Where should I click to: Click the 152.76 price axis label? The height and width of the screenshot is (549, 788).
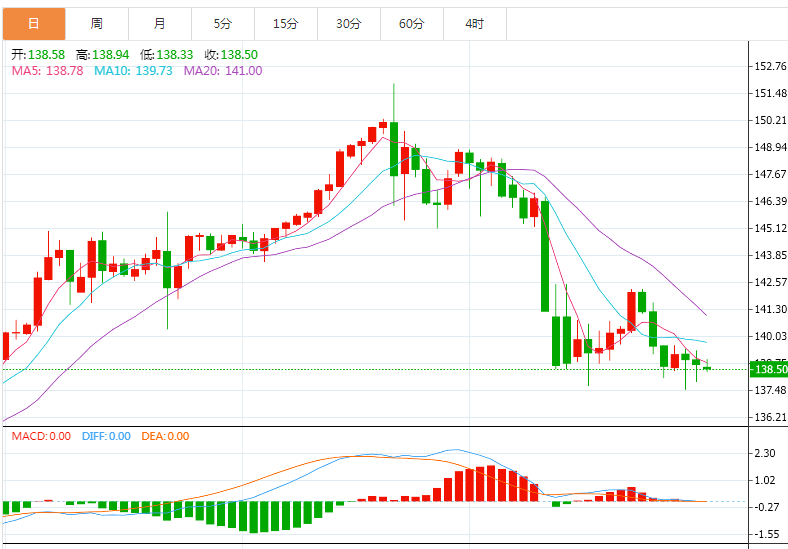(770, 66)
